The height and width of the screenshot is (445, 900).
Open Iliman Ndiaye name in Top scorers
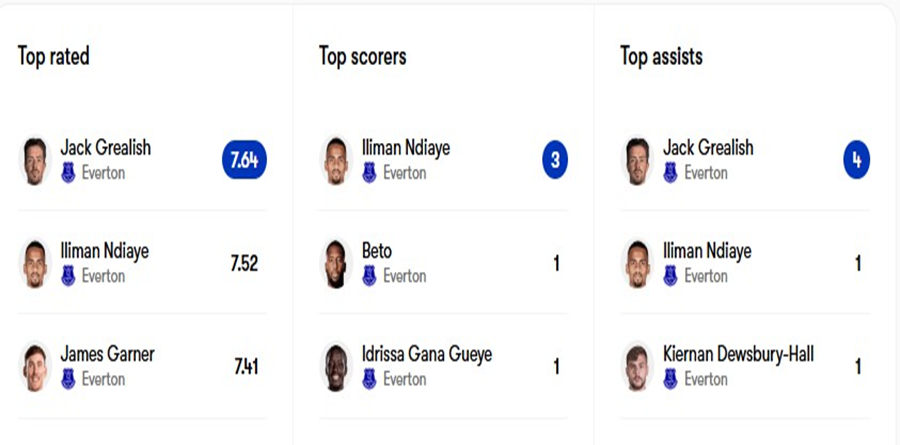pos(406,148)
